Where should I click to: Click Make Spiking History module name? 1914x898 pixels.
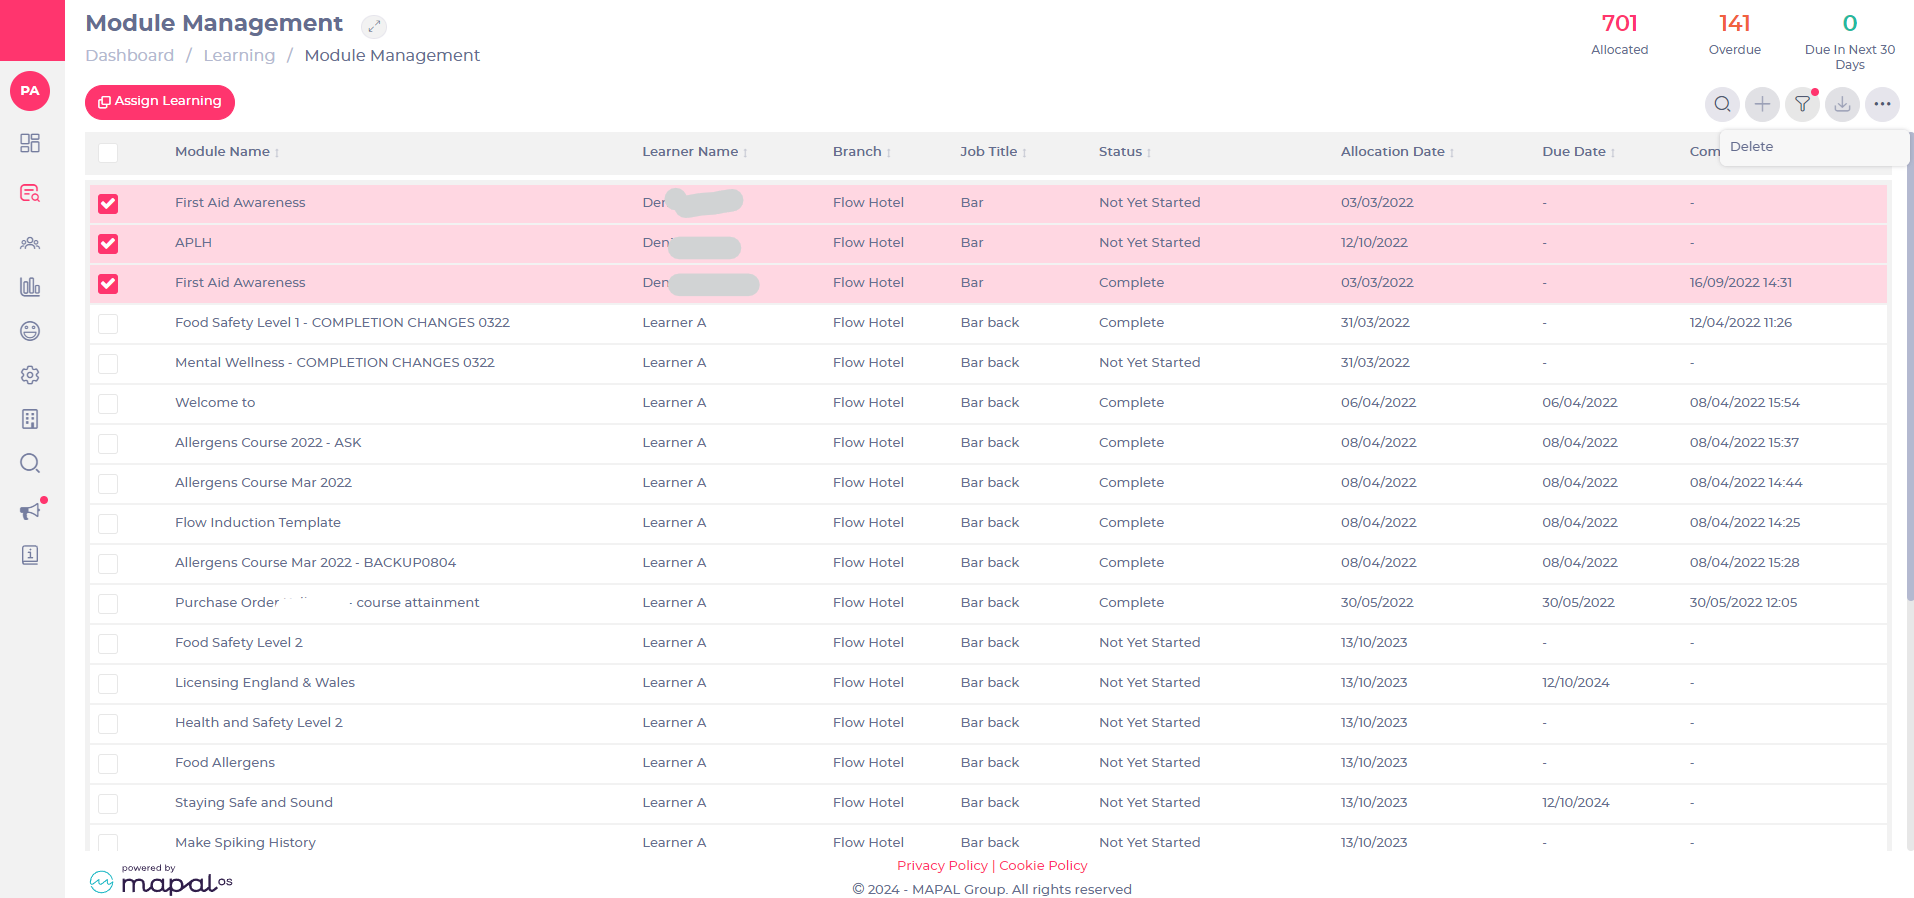pyautogui.click(x=245, y=843)
